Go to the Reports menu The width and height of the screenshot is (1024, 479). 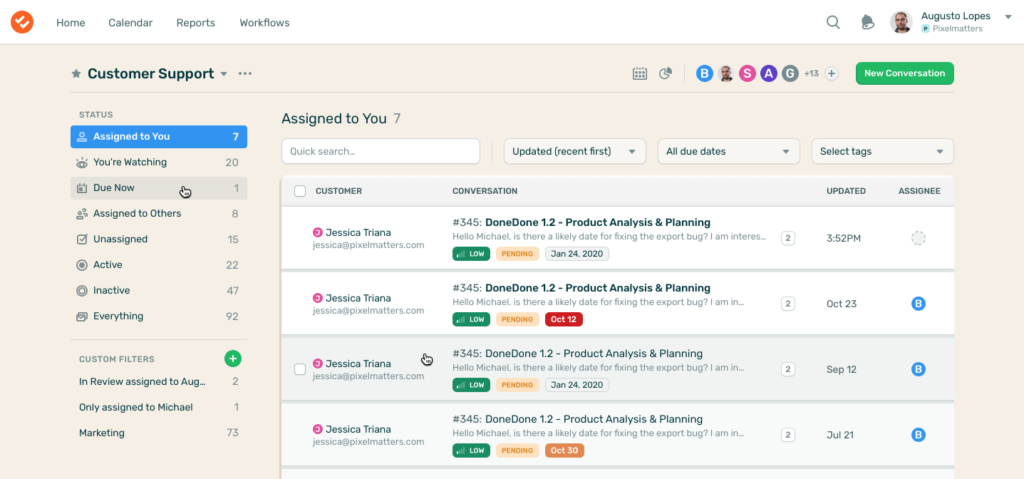pos(195,22)
